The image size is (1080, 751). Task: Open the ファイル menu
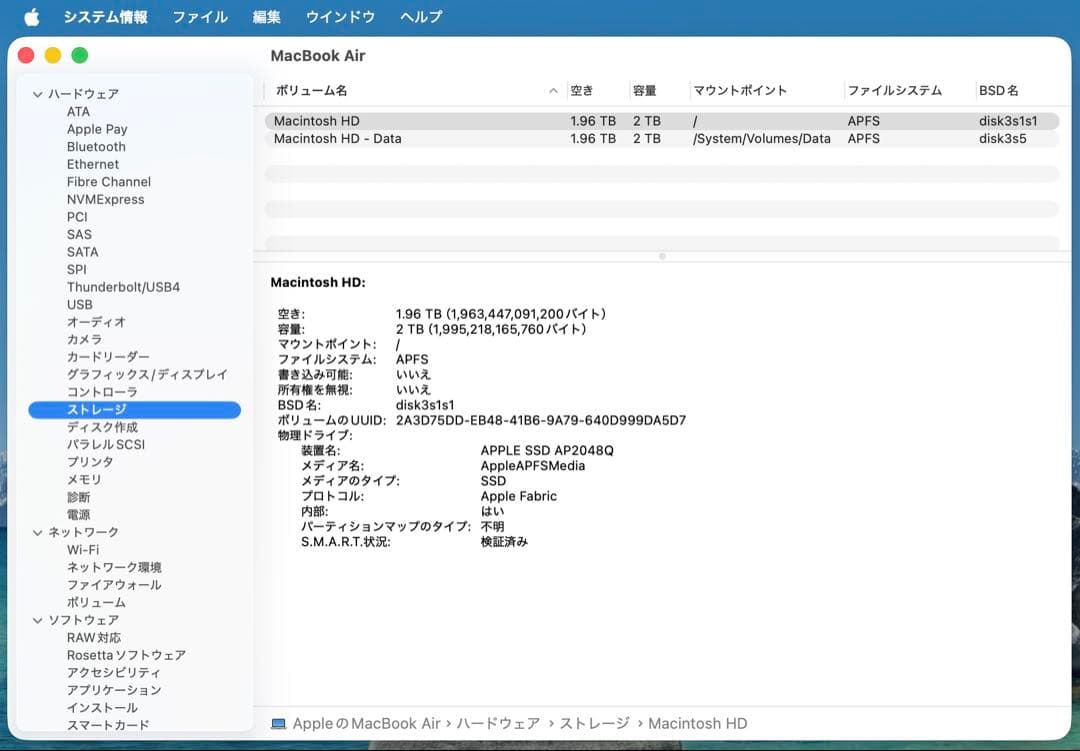tap(200, 16)
